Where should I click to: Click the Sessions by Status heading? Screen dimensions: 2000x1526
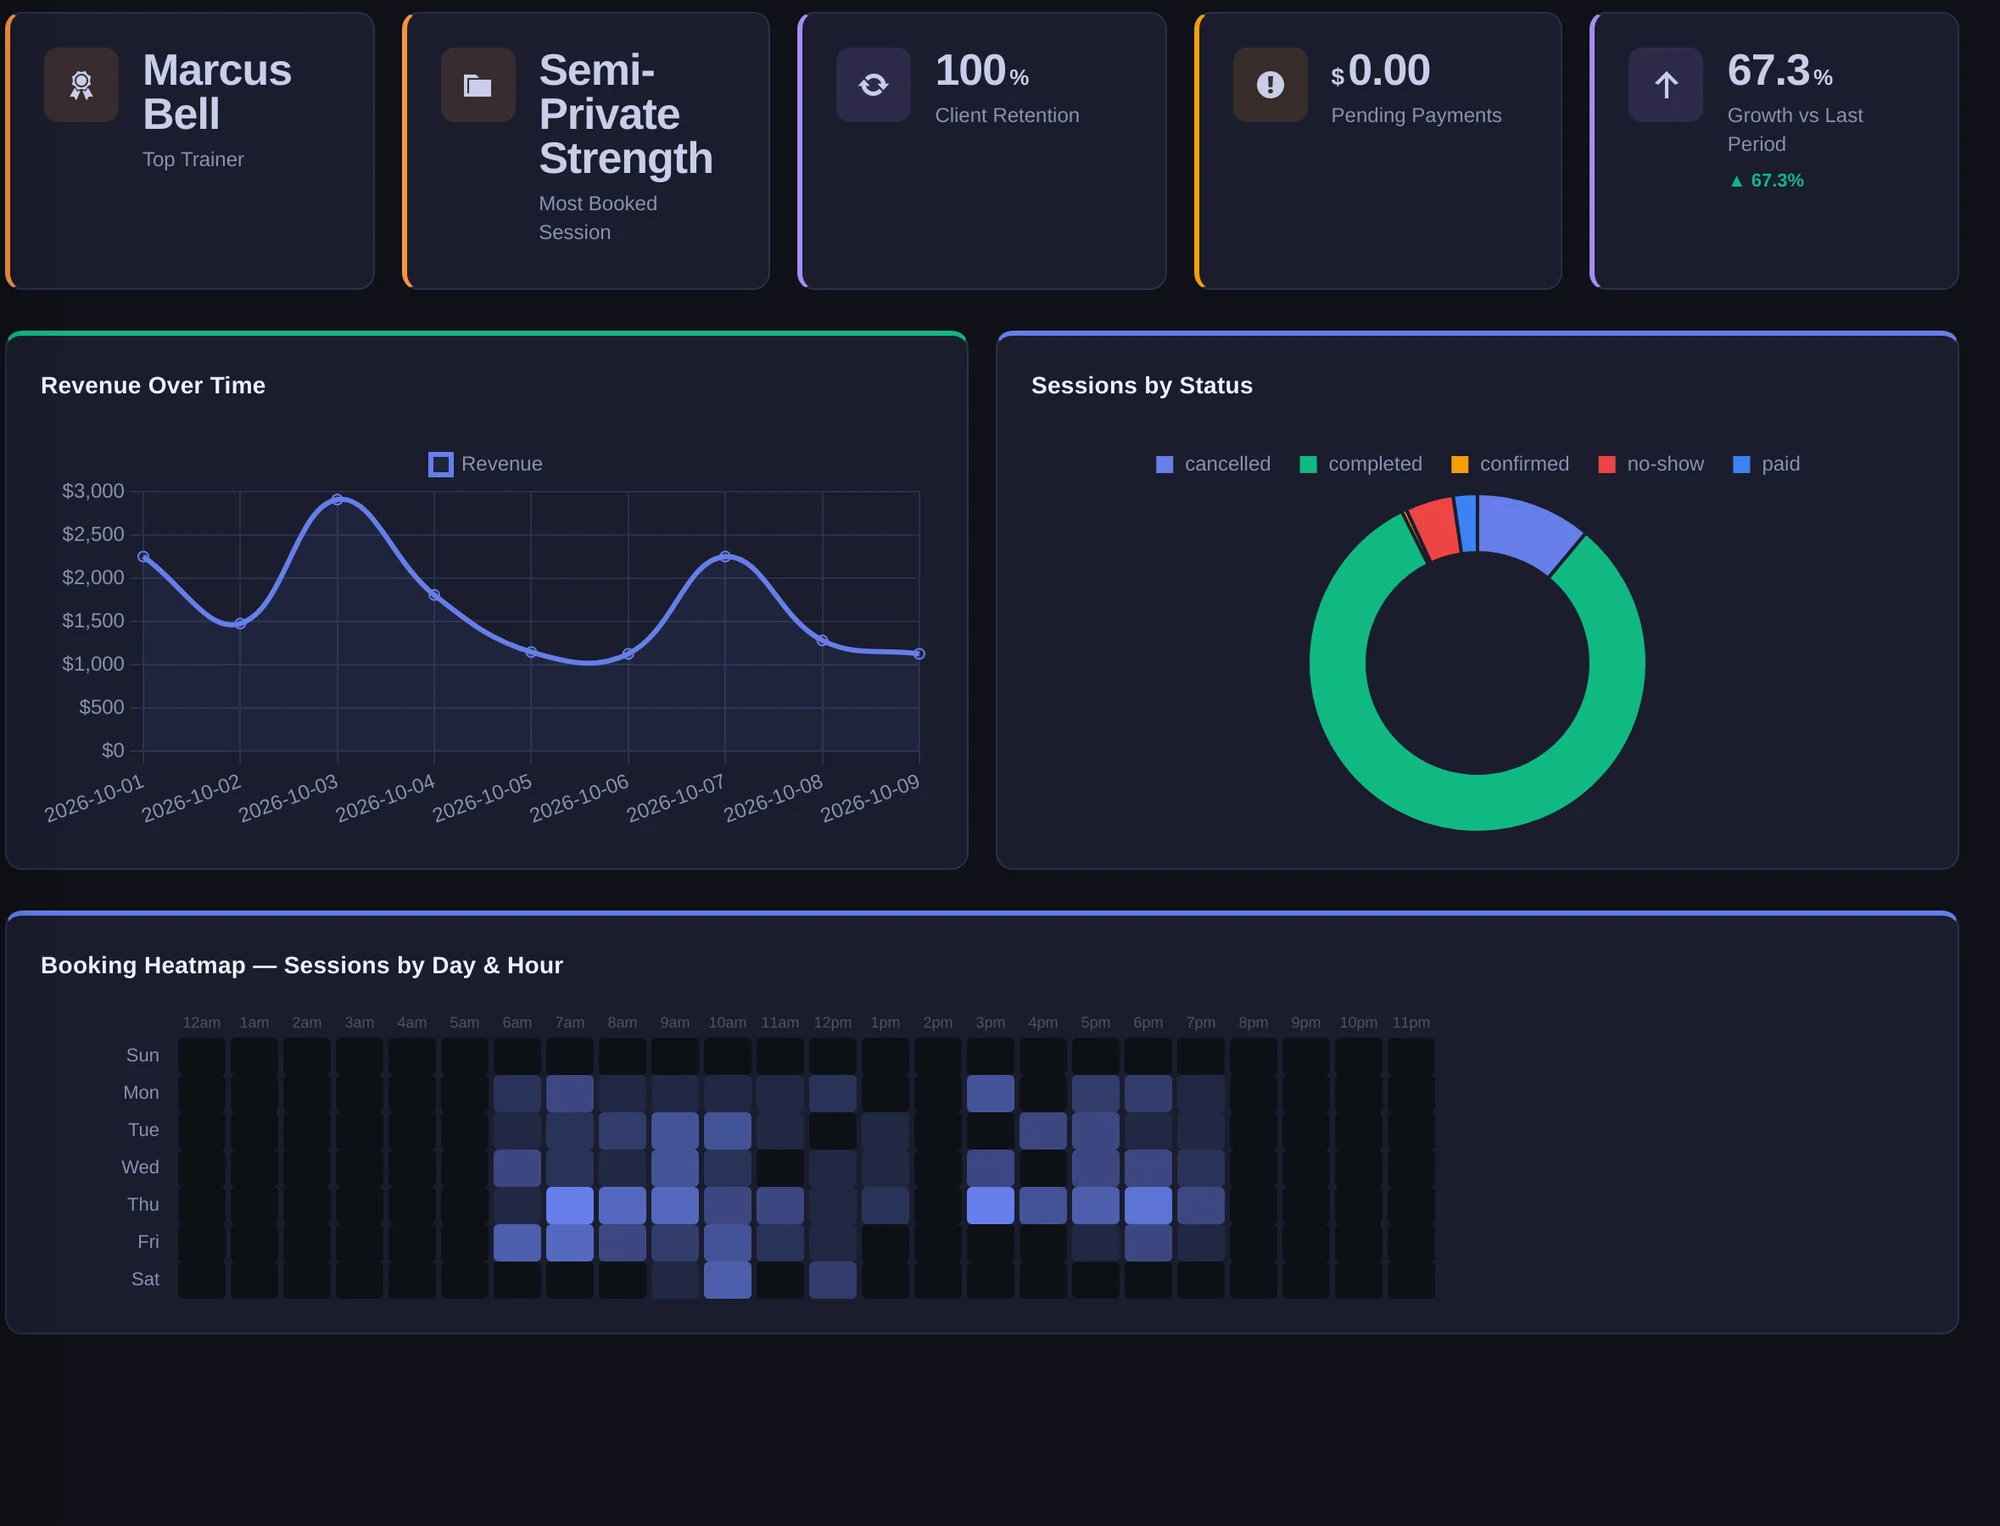click(1141, 386)
